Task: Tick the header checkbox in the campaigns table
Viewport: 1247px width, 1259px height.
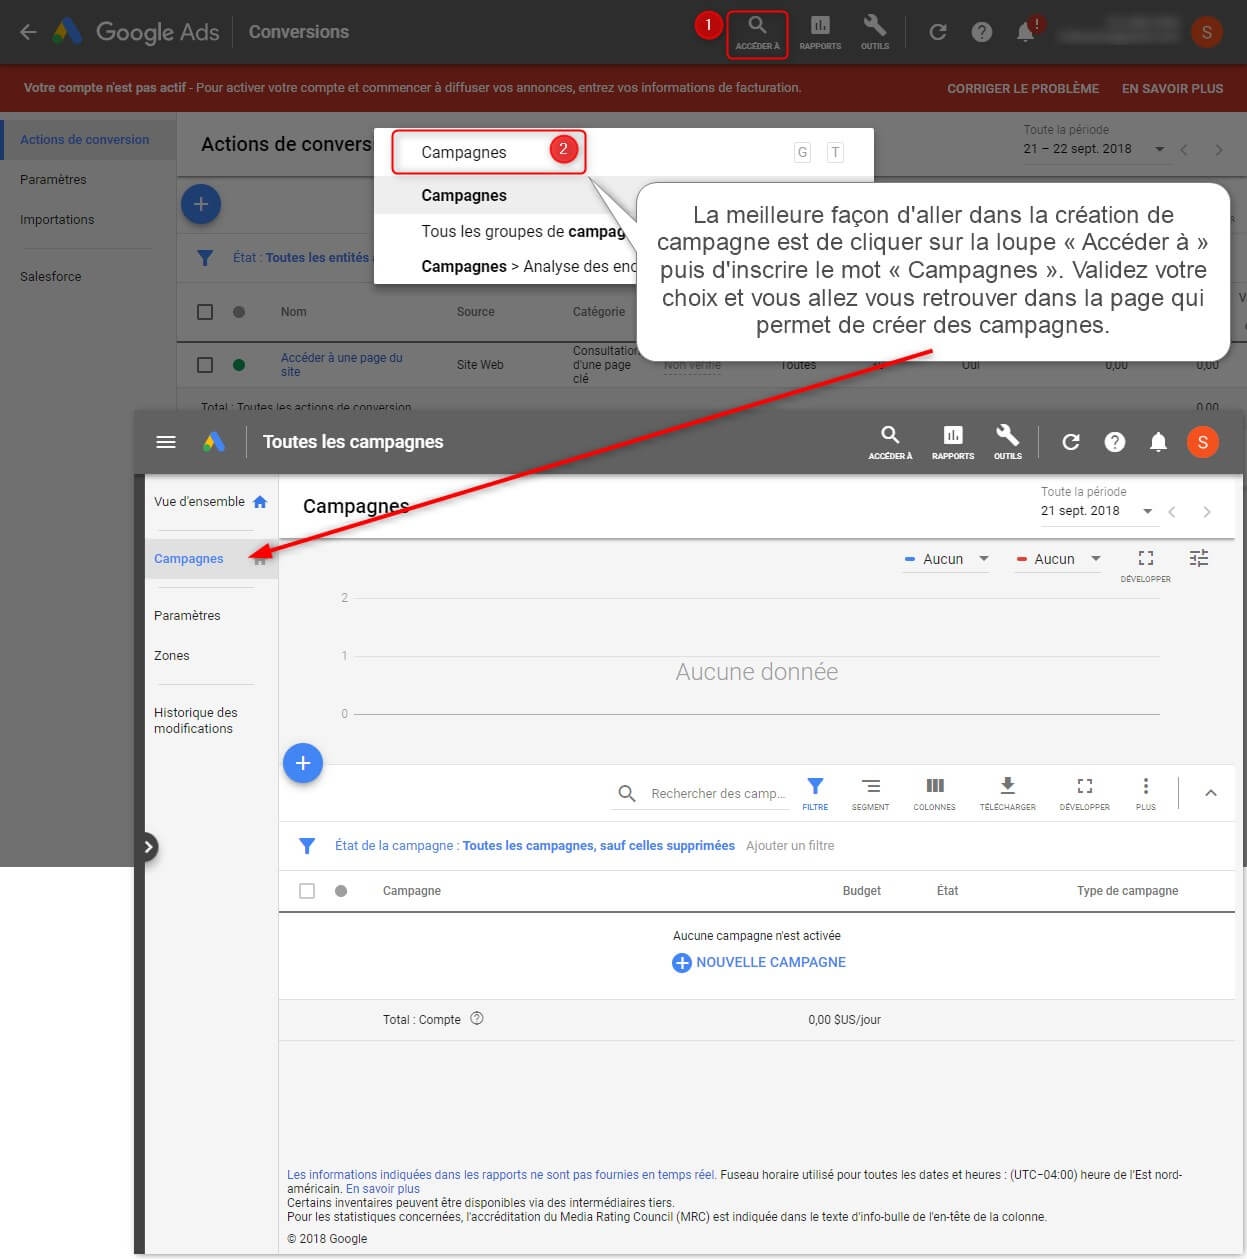Action: (307, 891)
